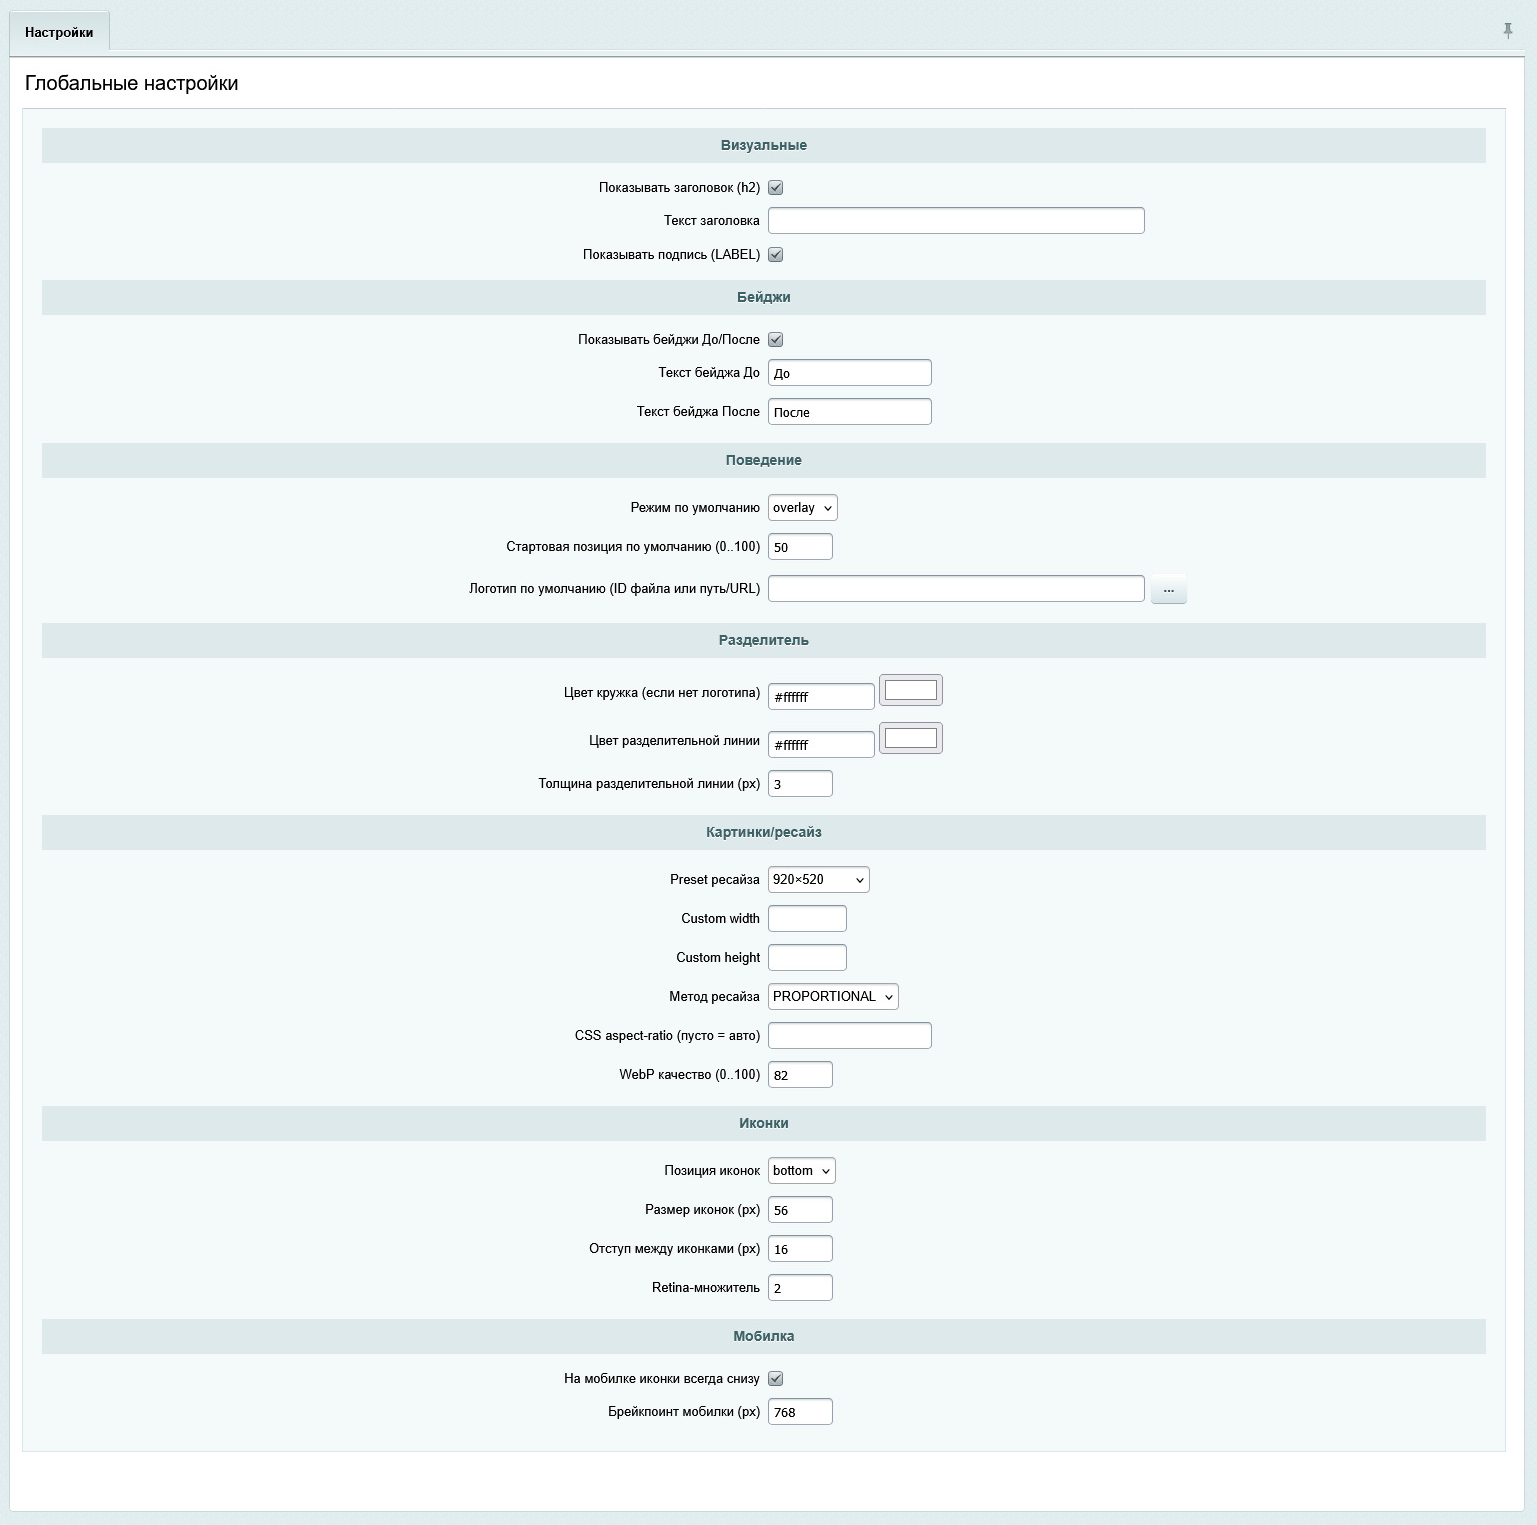
Task: Click the Текст заголовка input field
Action: tap(955, 221)
